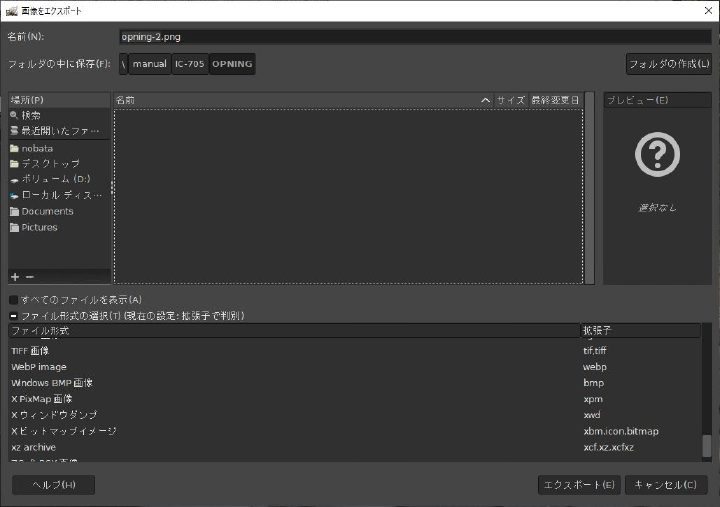Click the file name input field
The width and height of the screenshot is (720, 507).
coord(414,36)
